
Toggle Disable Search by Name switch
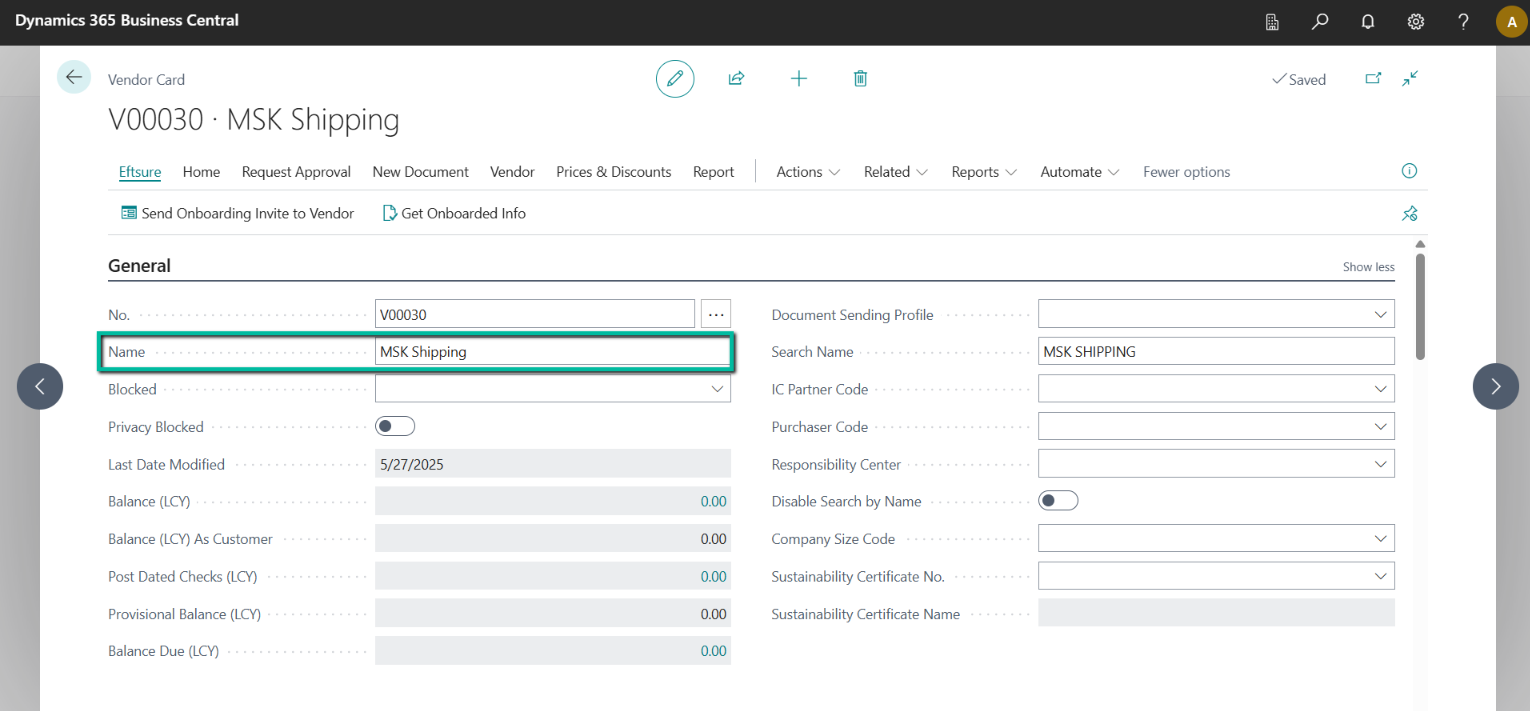(x=1059, y=501)
